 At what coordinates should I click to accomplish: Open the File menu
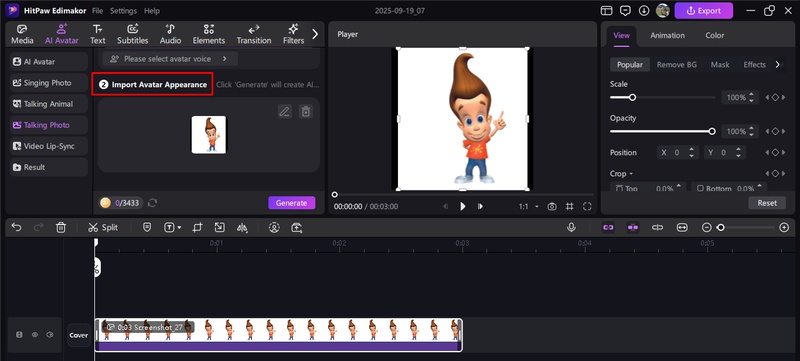pos(97,11)
